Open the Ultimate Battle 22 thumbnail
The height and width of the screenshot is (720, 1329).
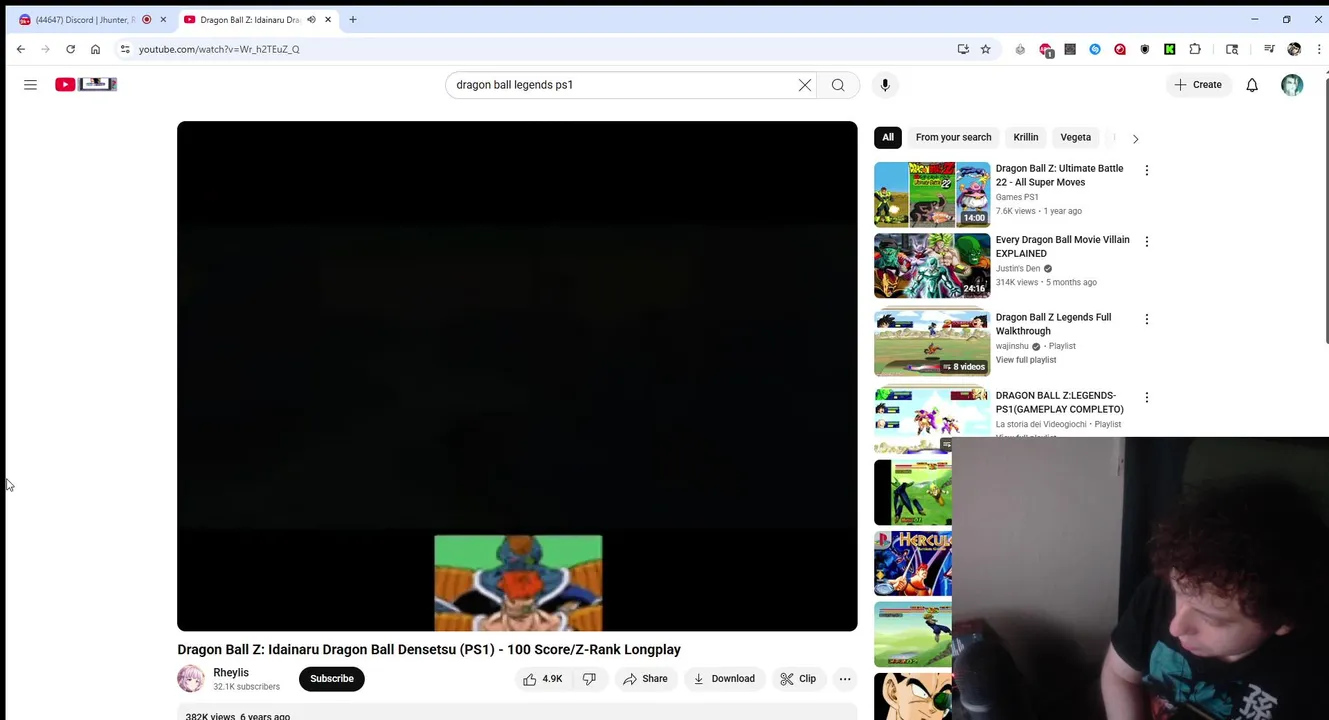coord(932,195)
